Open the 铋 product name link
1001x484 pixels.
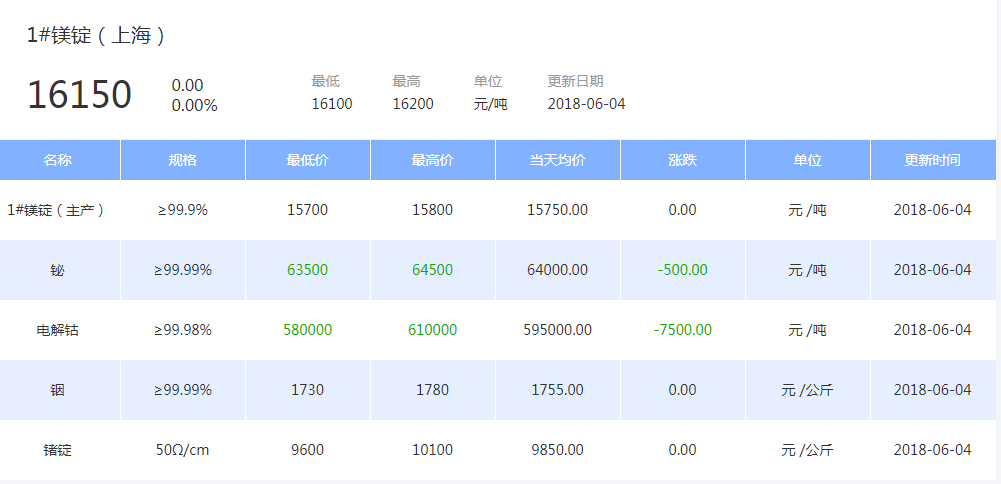(x=57, y=270)
